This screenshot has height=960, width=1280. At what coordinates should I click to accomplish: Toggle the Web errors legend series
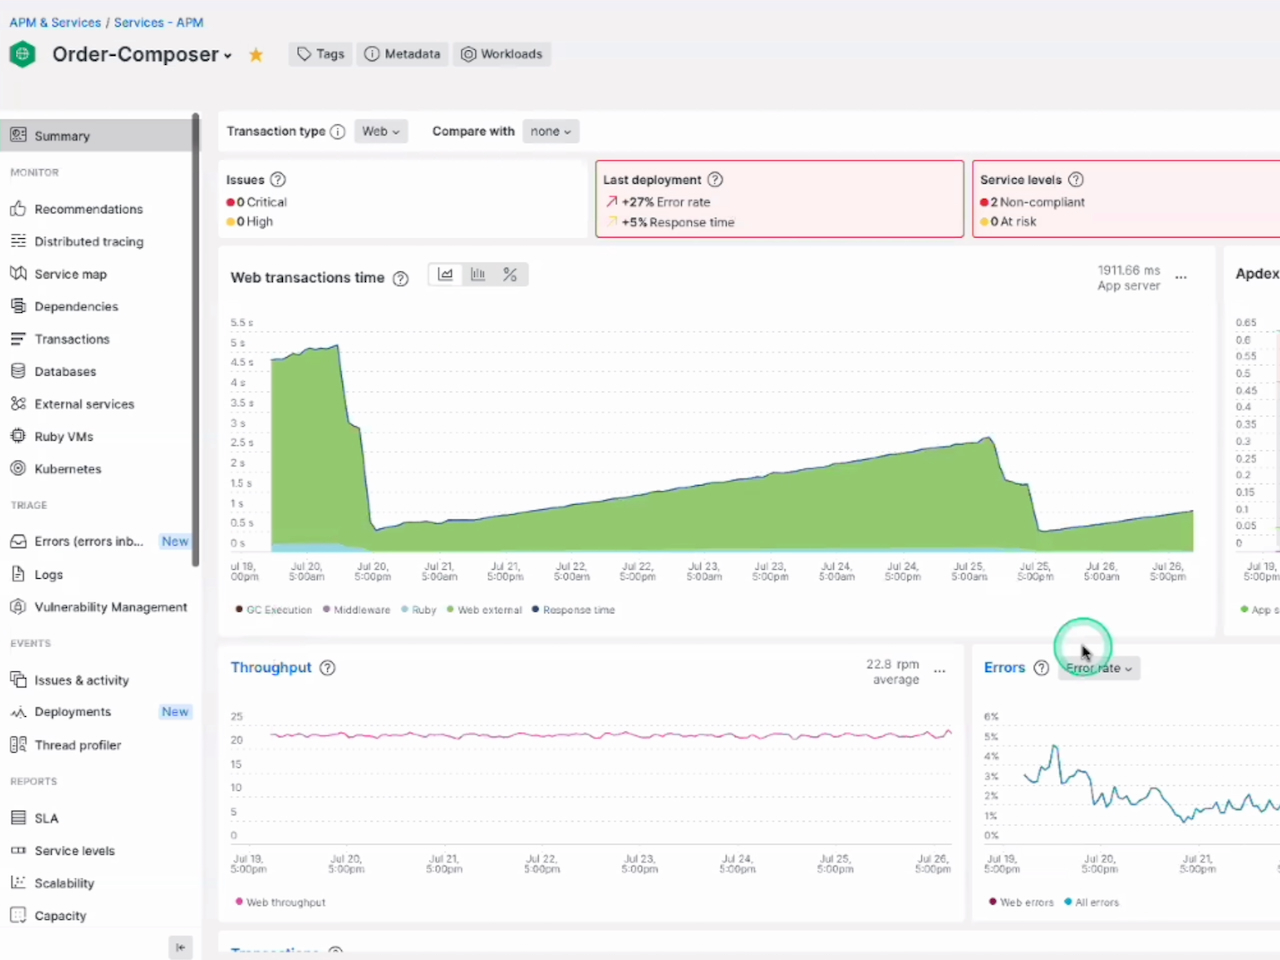(1022, 902)
